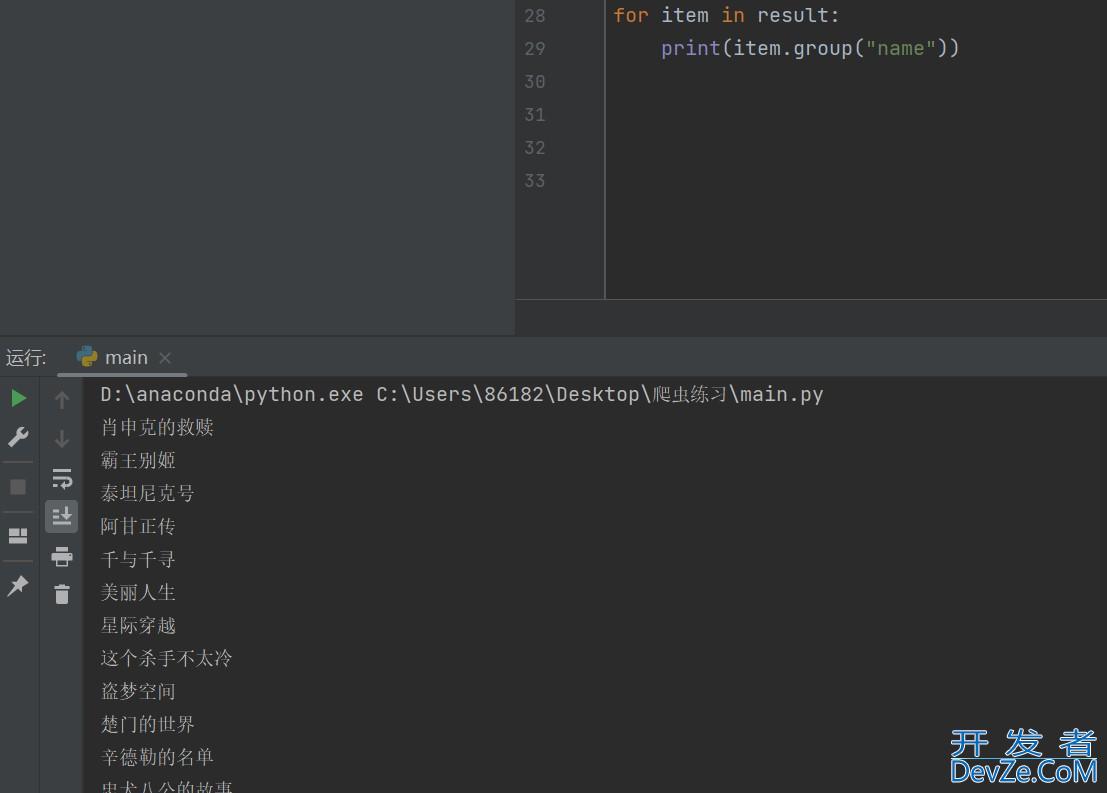Click the Restore Layout icon in Run panel

[x=18, y=536]
